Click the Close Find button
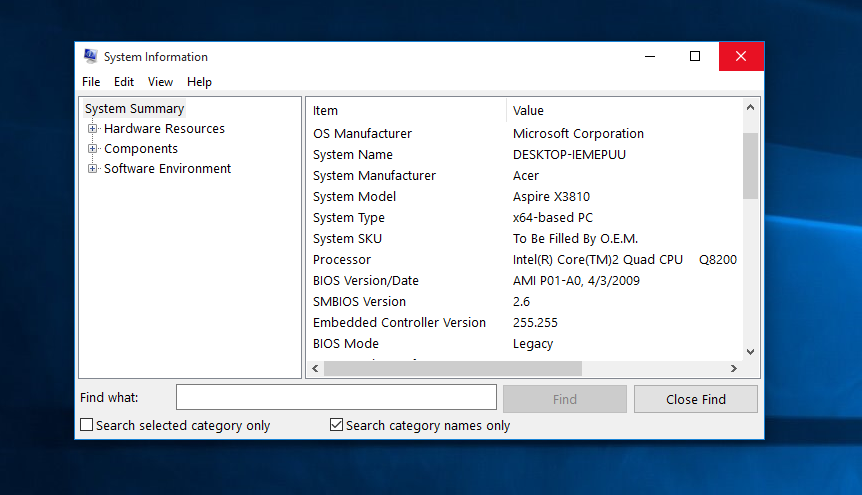Image resolution: width=862 pixels, height=495 pixels. 695,399
